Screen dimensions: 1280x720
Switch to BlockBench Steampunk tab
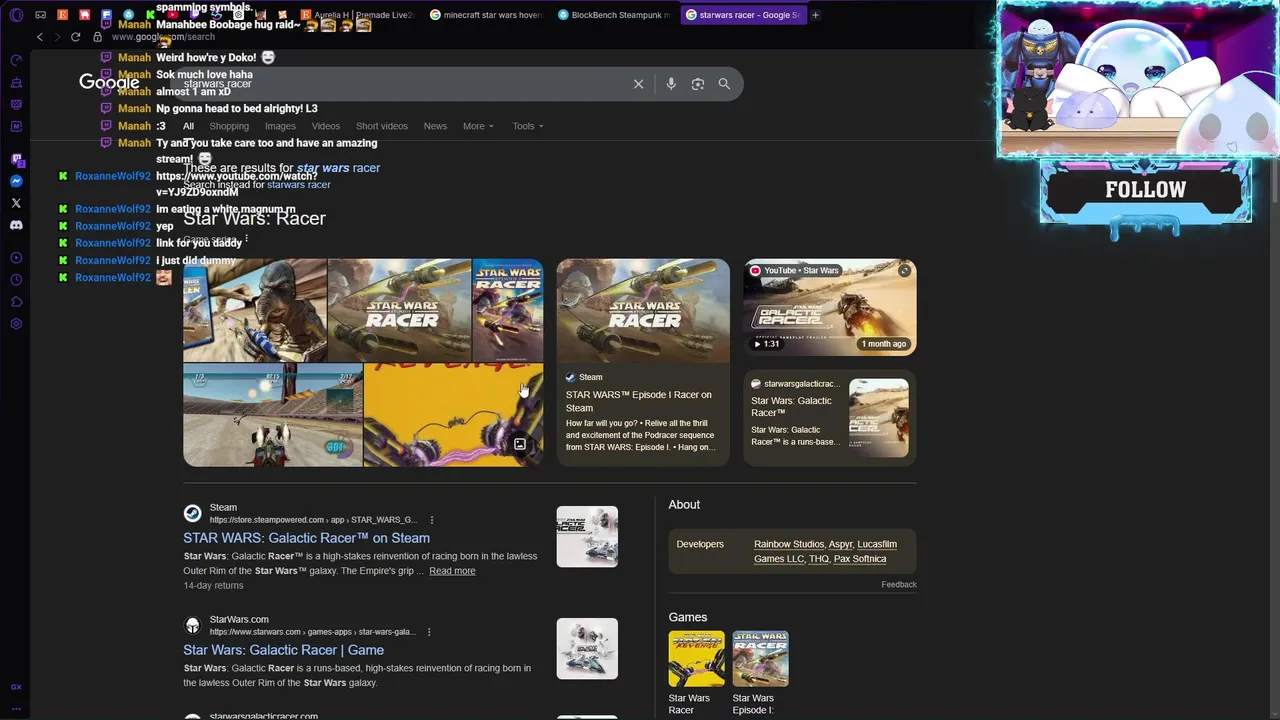(613, 15)
